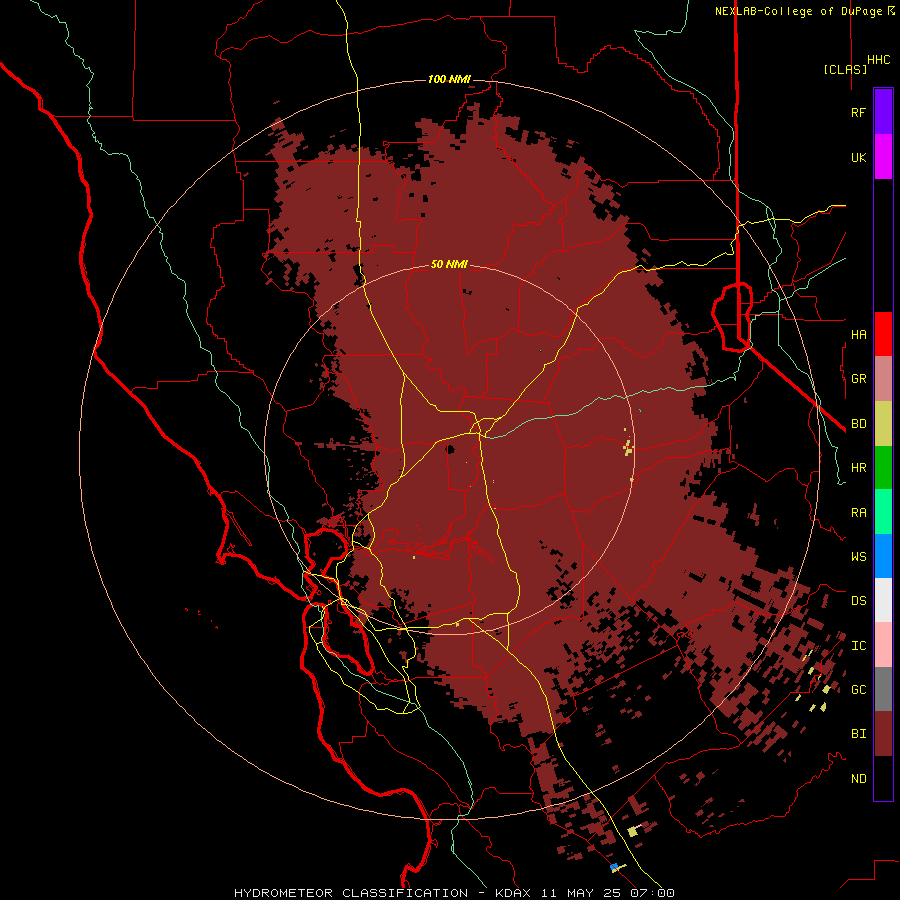Click the DS white legend swatch

click(883, 600)
